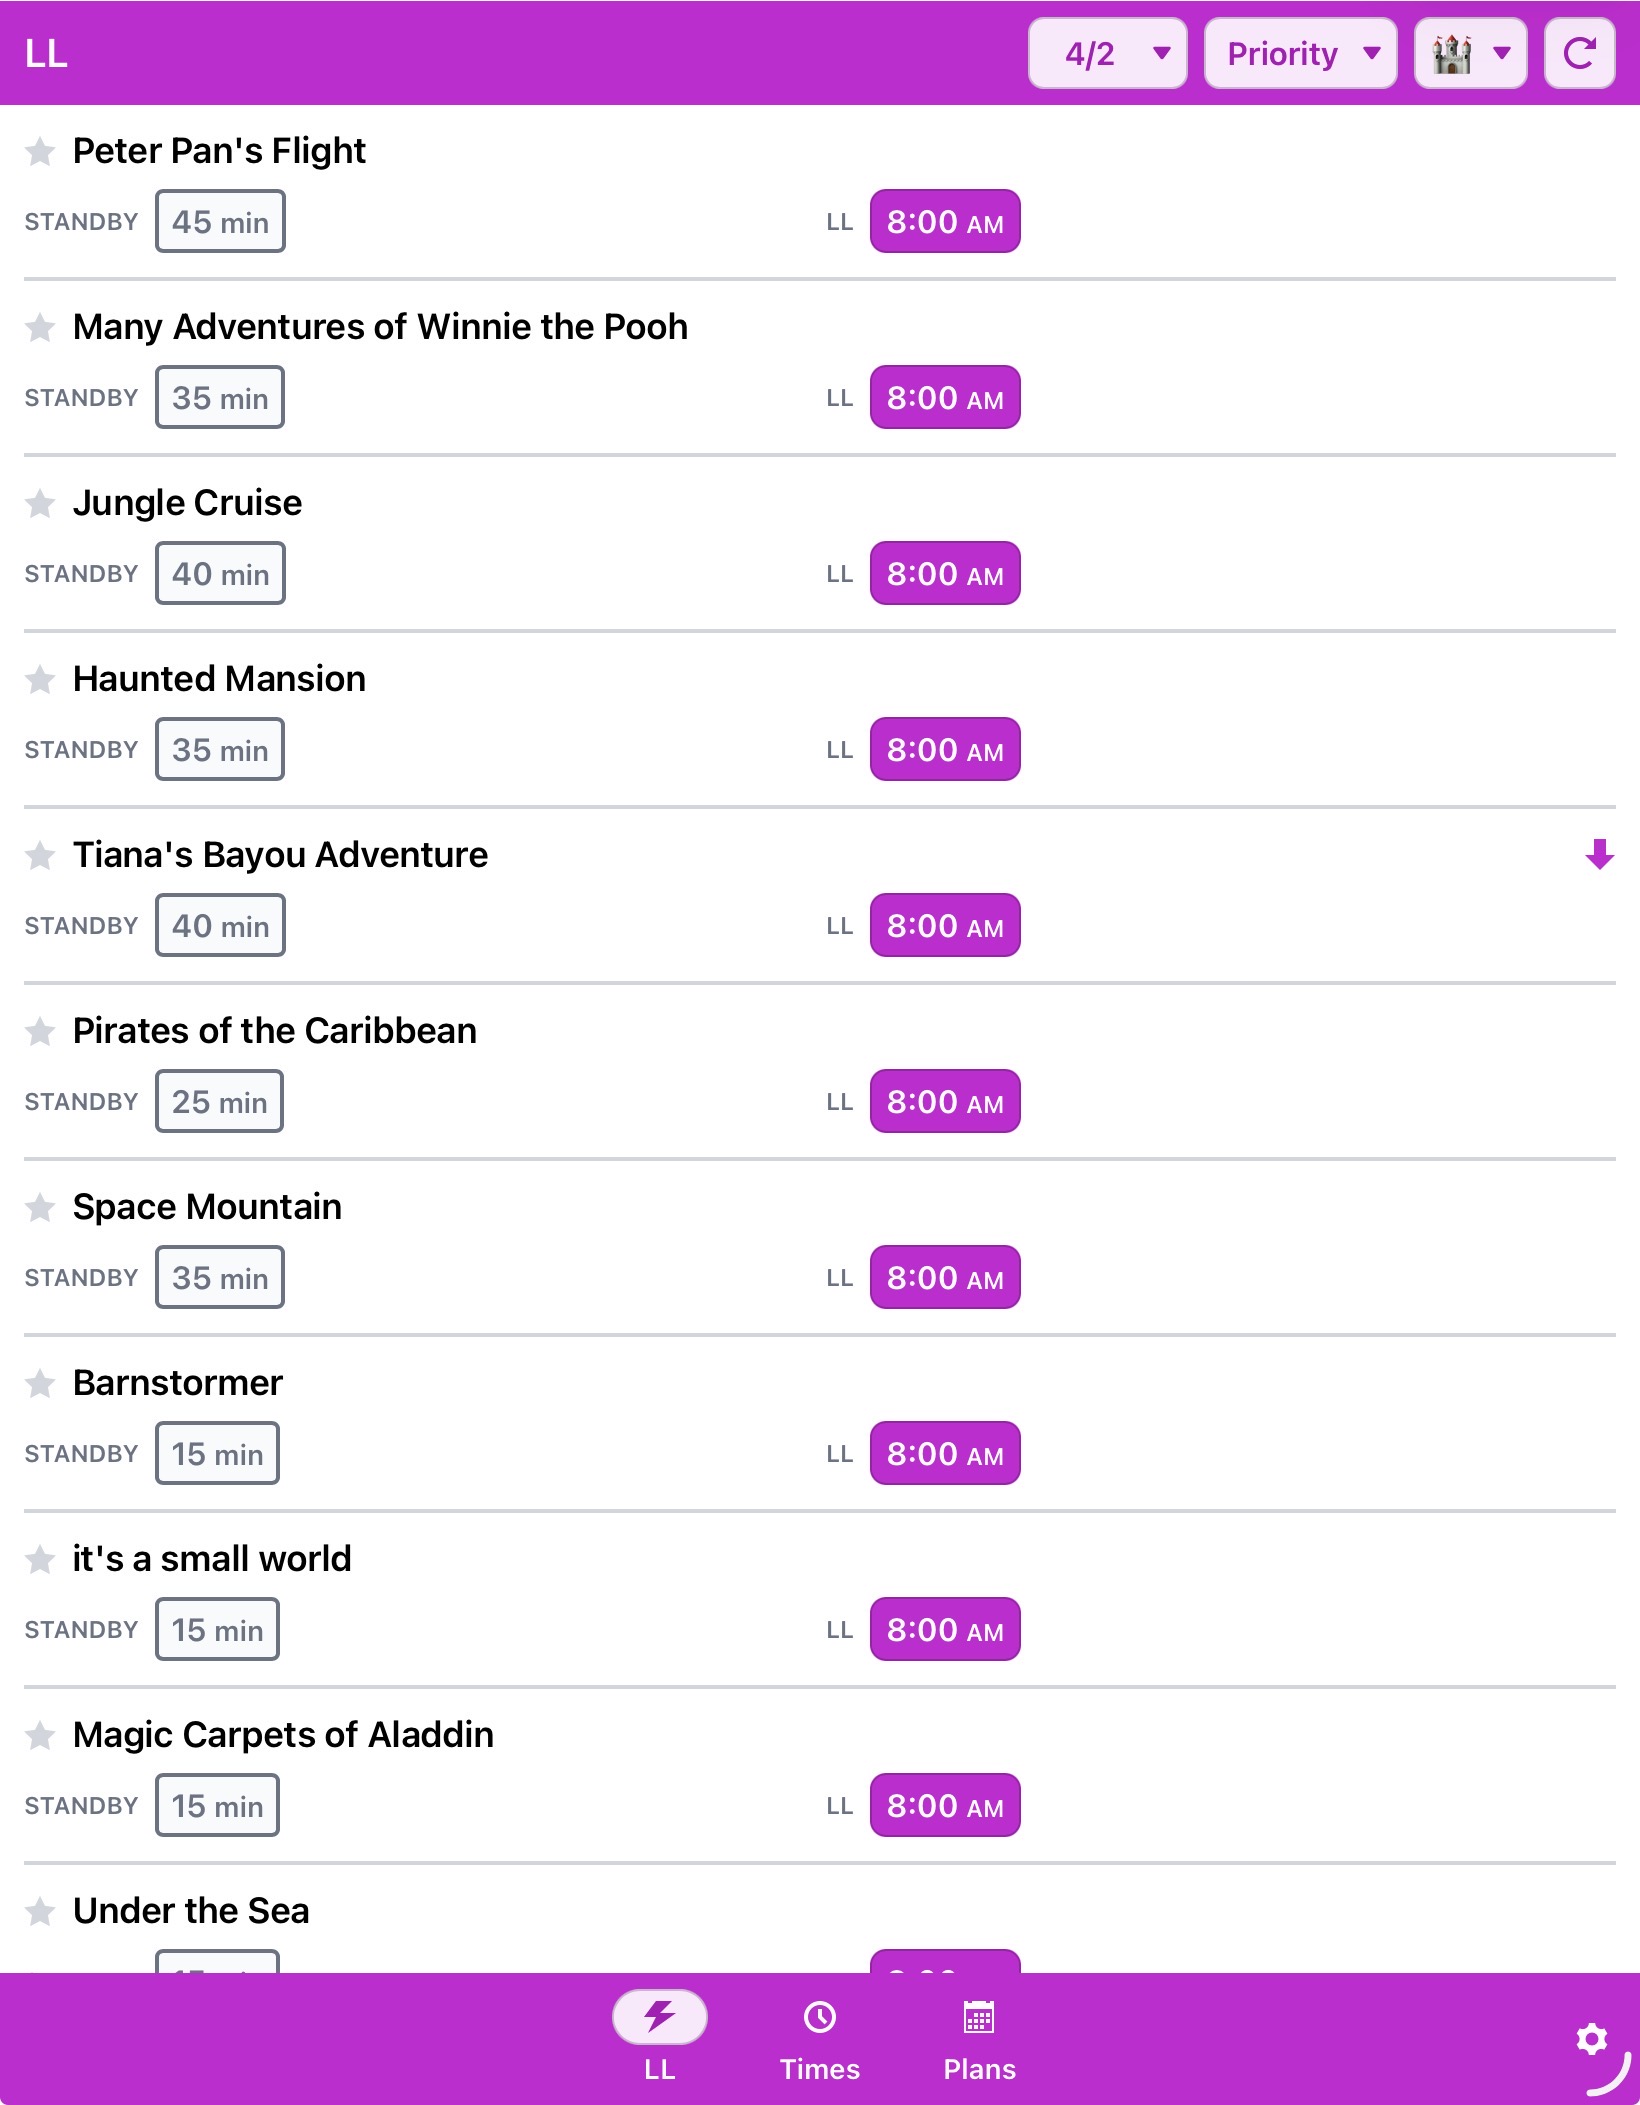Tap the clock icon above Times
Screen dimensions: 1640x2105
pos(819,2017)
